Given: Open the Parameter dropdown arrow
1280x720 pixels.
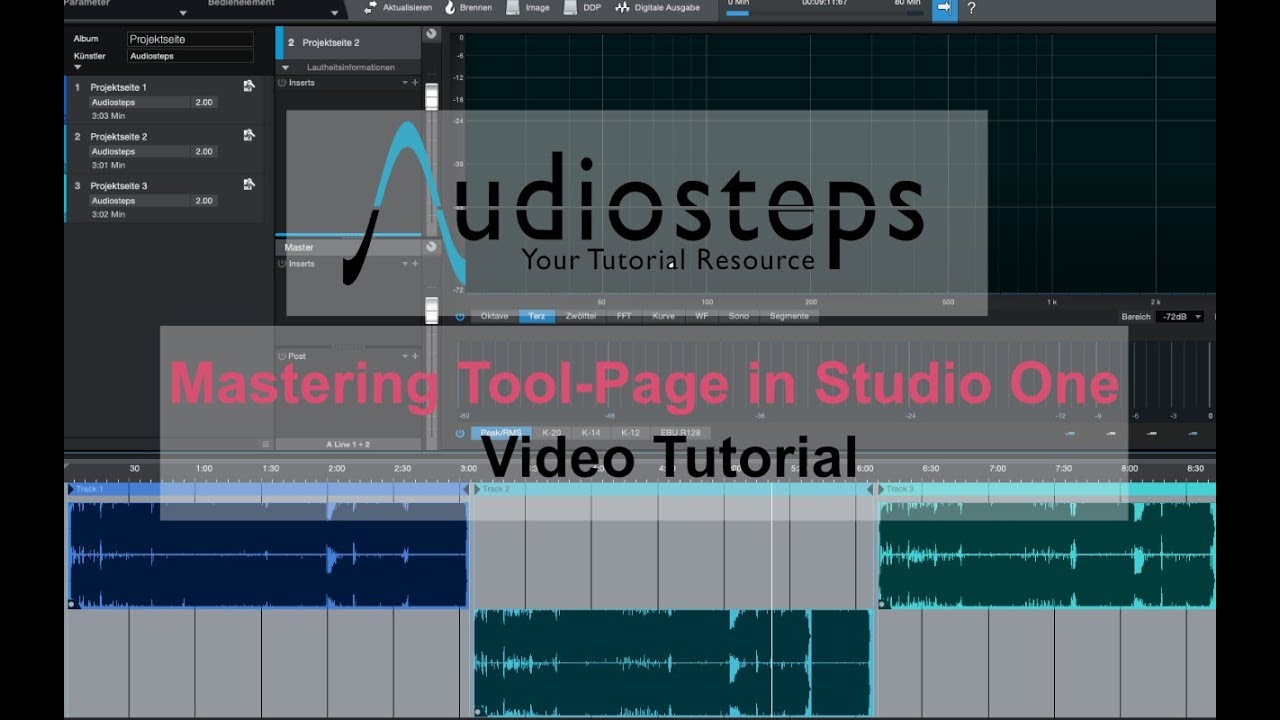Looking at the screenshot, I should pyautogui.click(x=183, y=14).
